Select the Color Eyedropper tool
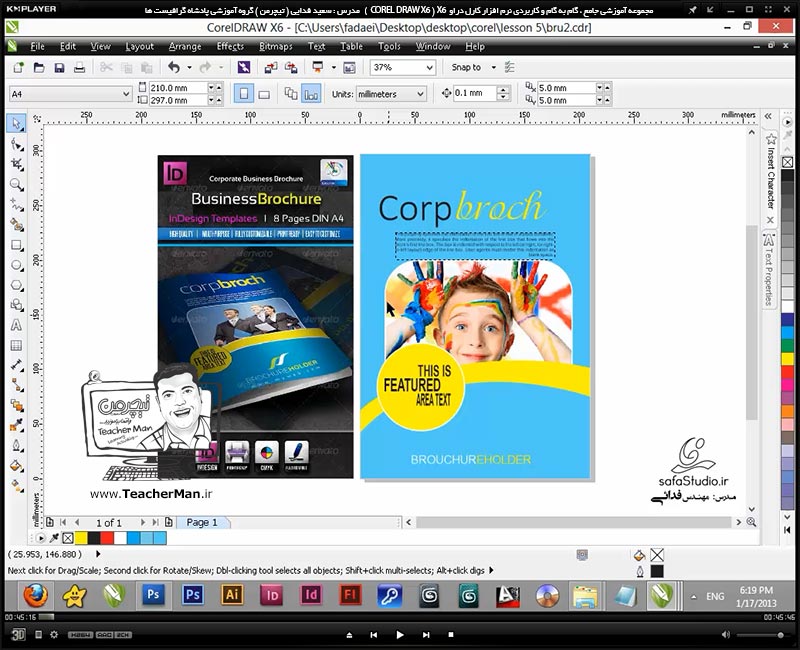Viewport: 800px width, 650px height. pos(17,425)
